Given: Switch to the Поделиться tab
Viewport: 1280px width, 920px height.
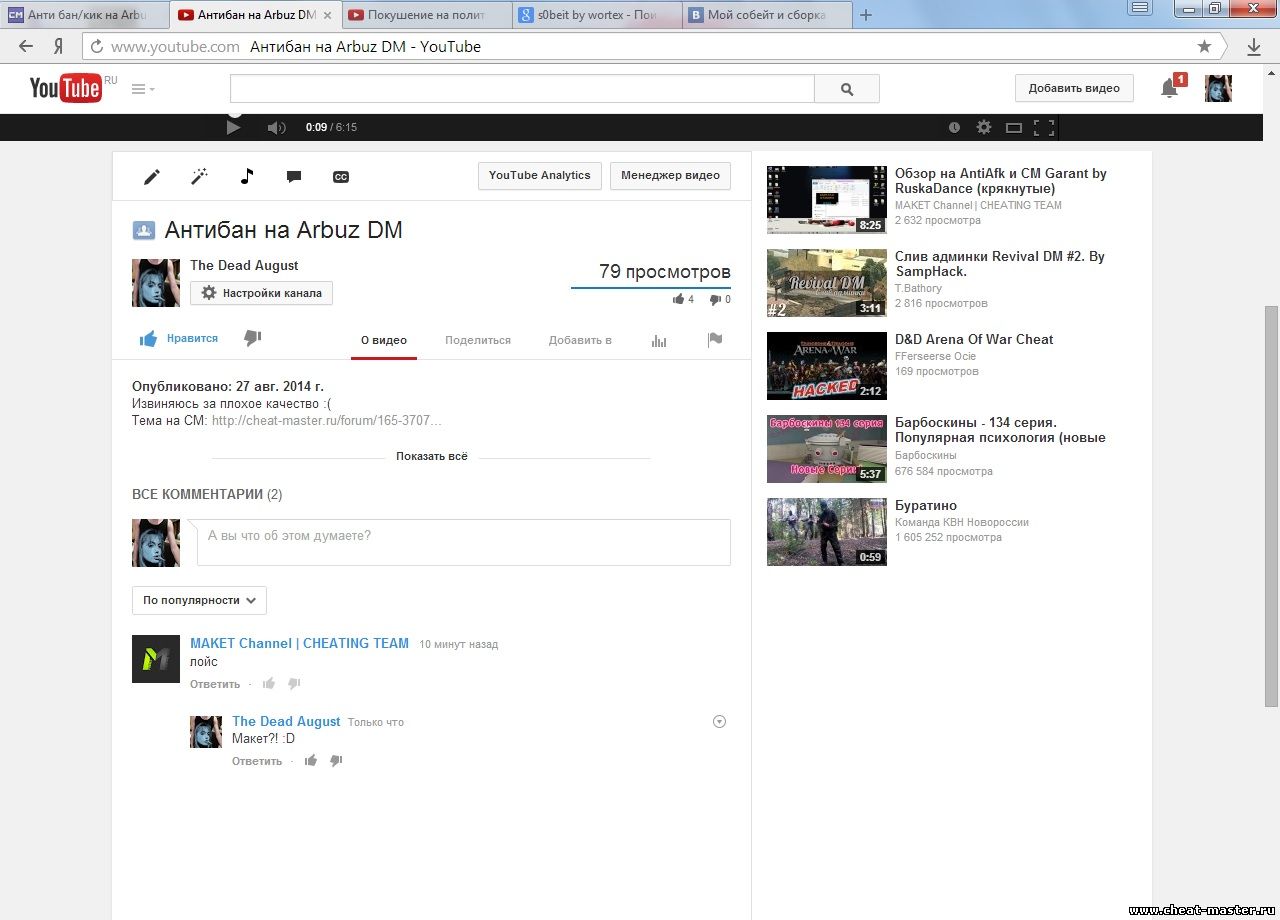Looking at the screenshot, I should tap(477, 340).
